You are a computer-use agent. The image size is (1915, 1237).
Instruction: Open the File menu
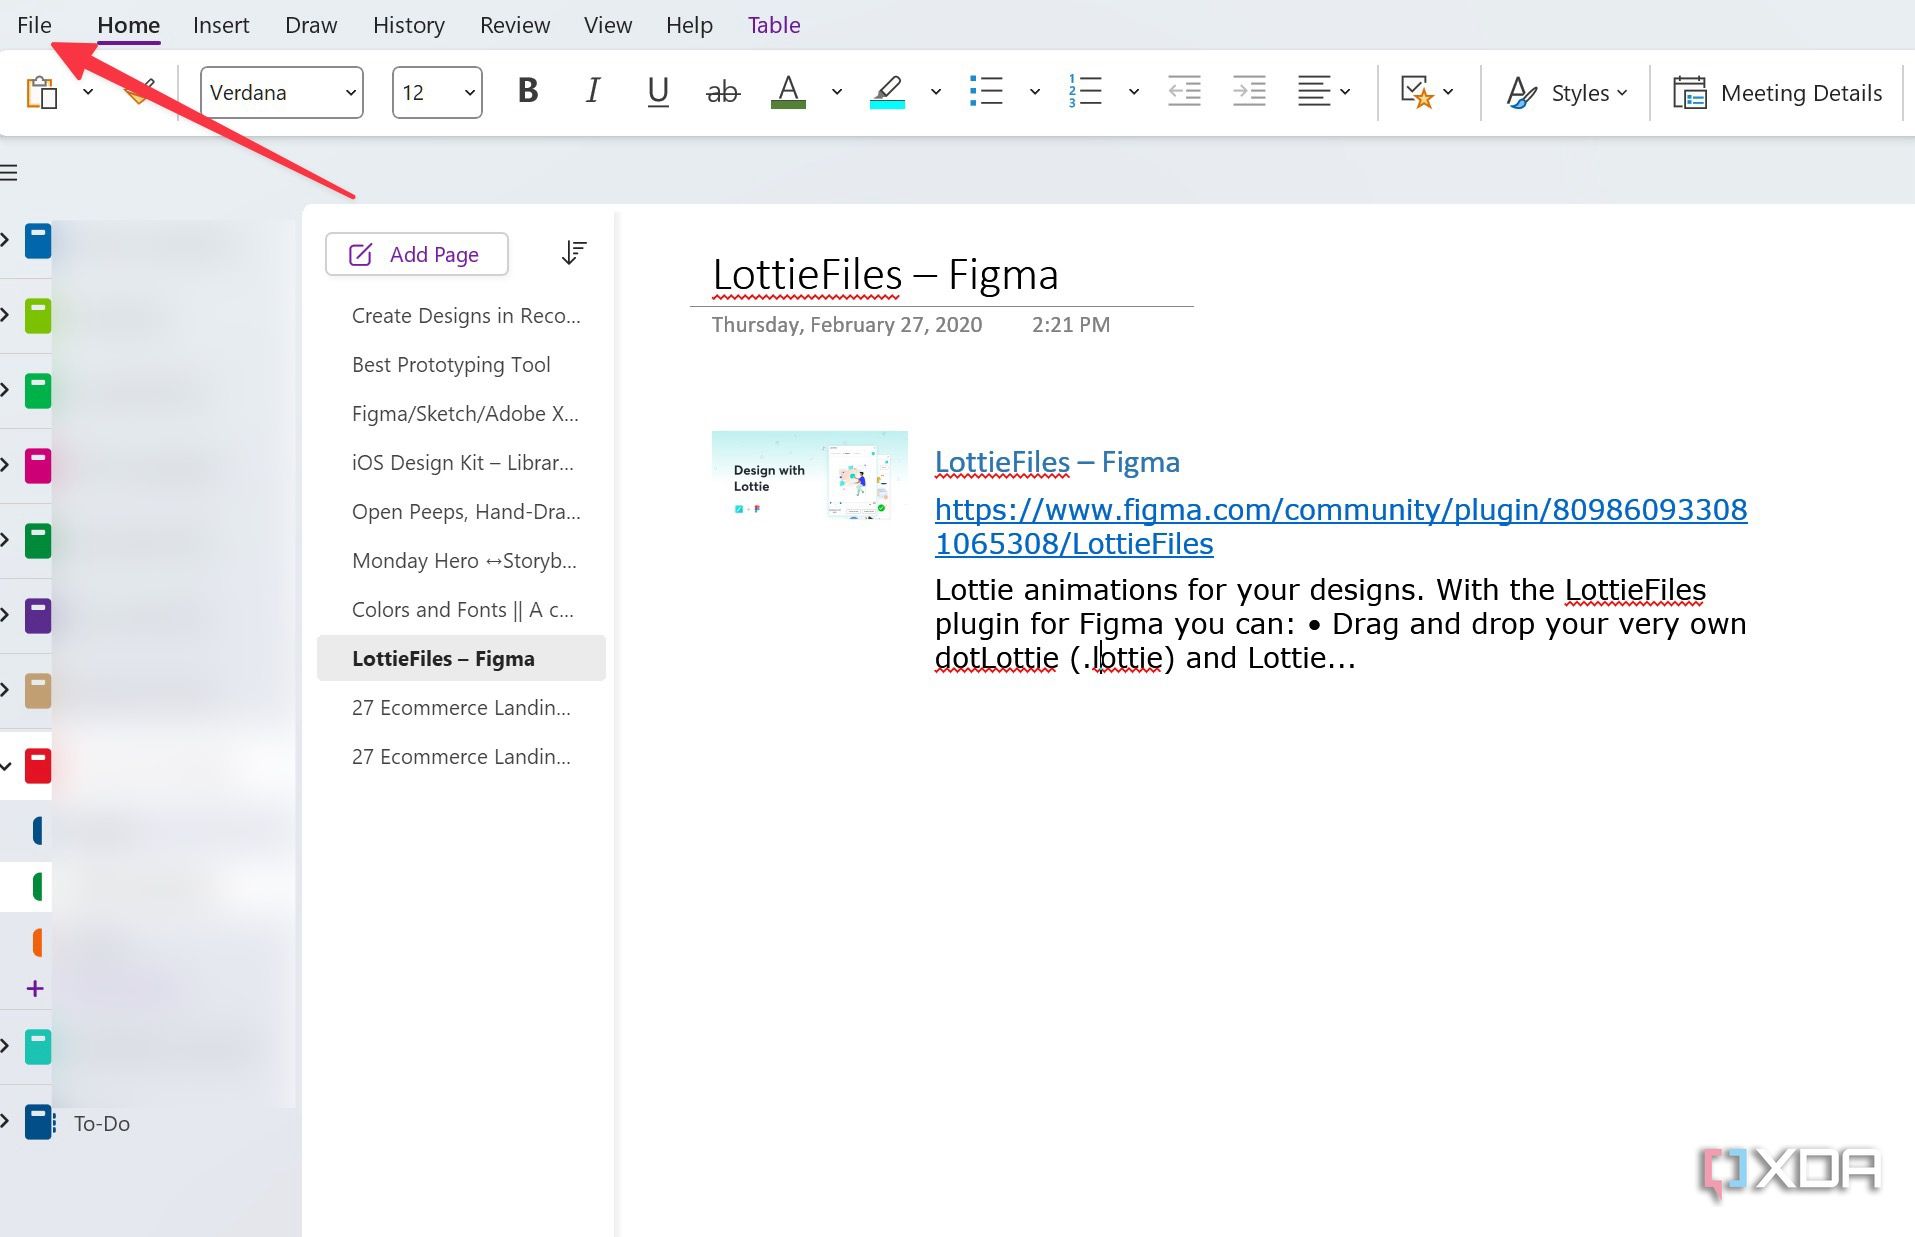point(33,24)
